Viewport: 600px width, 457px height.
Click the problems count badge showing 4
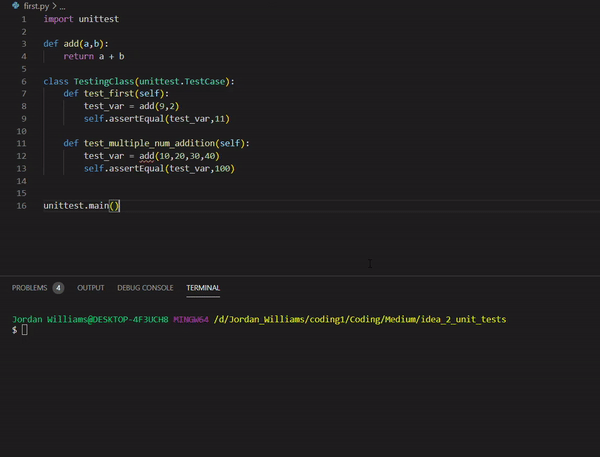click(59, 288)
